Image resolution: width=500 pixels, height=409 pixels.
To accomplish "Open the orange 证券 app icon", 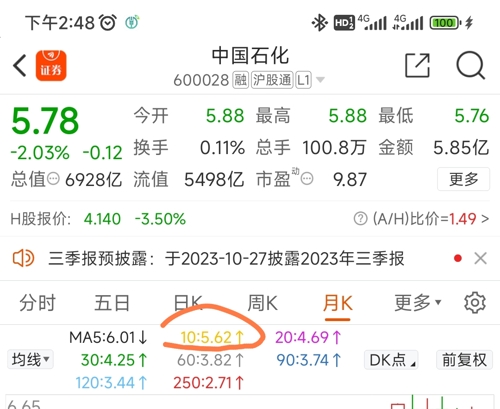I will pos(51,66).
